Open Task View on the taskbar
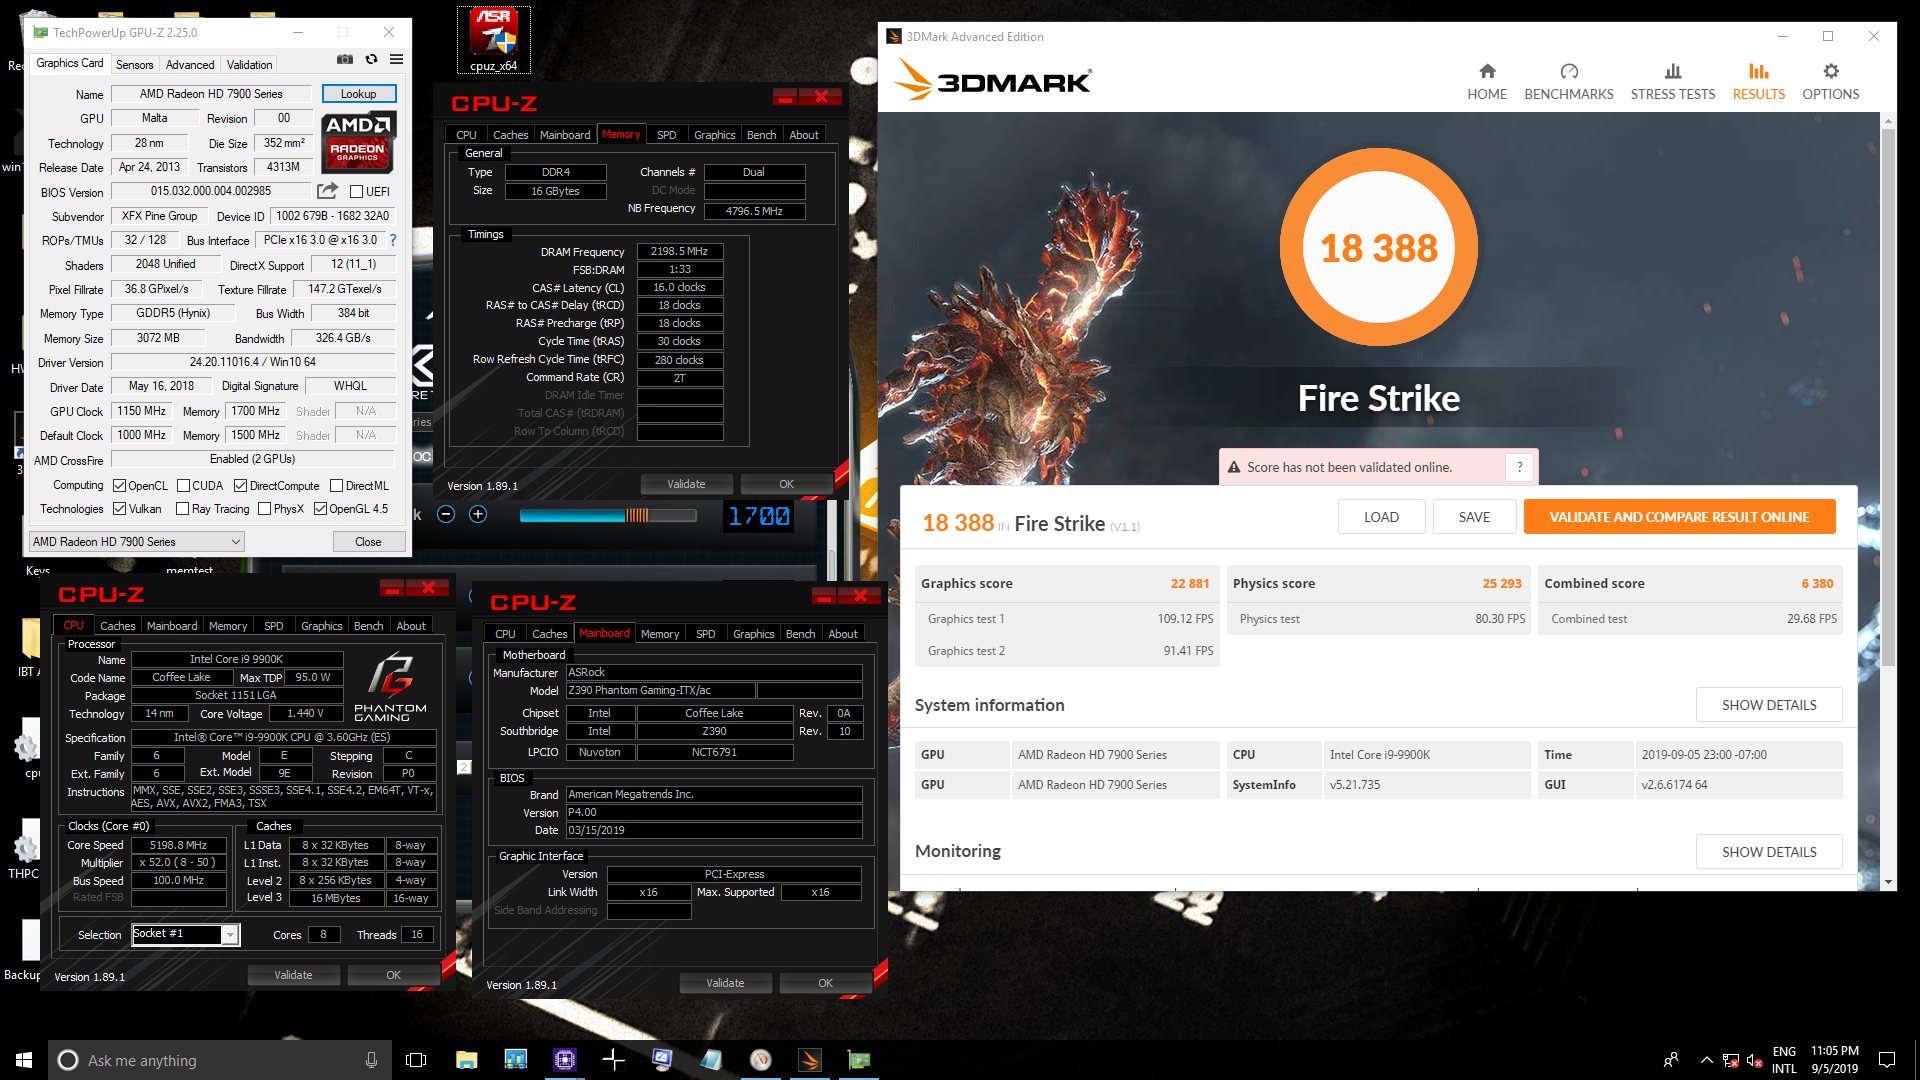 click(x=416, y=1060)
